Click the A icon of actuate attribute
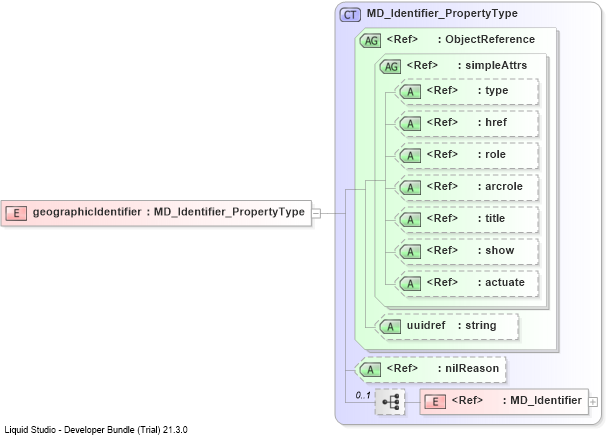 410,284
